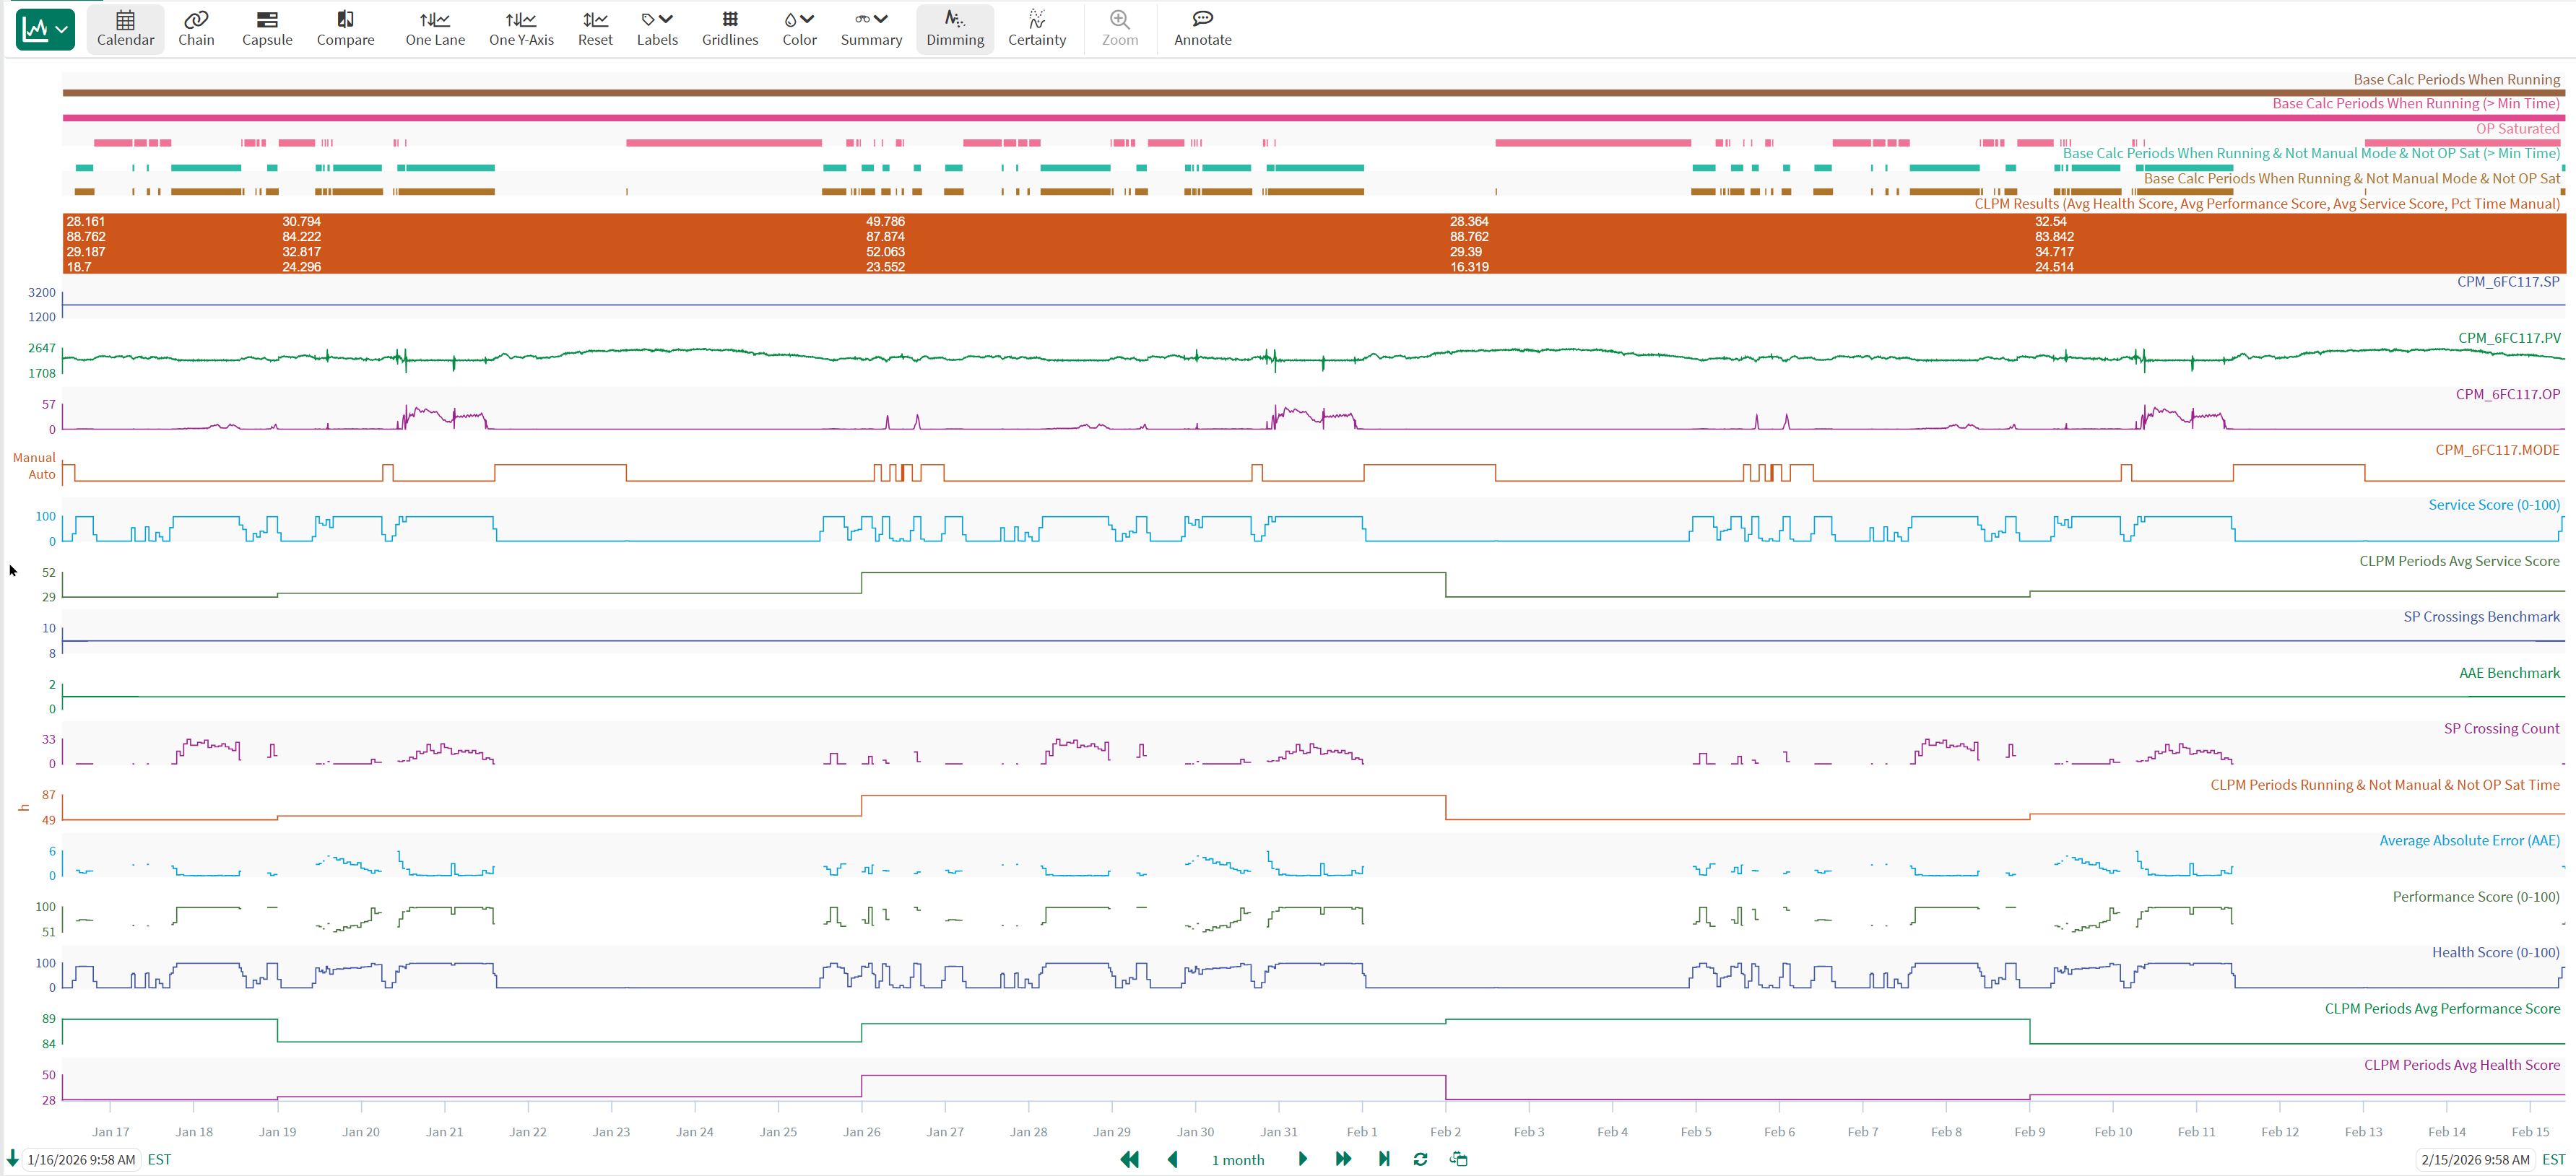Toggle auto-update refresh icon
This screenshot has width=2576, height=1176.
1420,1159
